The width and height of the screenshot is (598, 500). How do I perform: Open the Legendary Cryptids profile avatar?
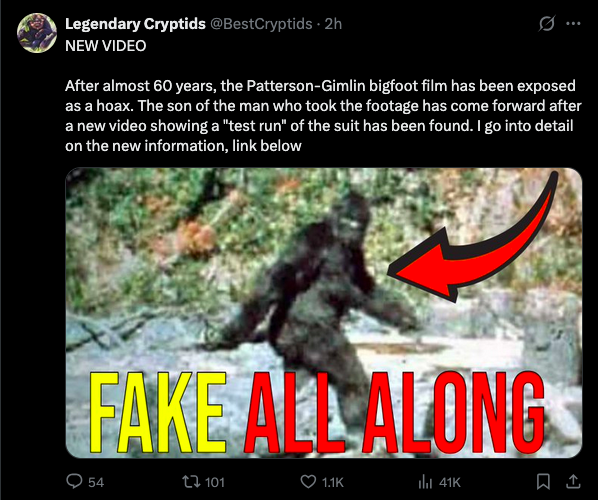click(x=37, y=33)
